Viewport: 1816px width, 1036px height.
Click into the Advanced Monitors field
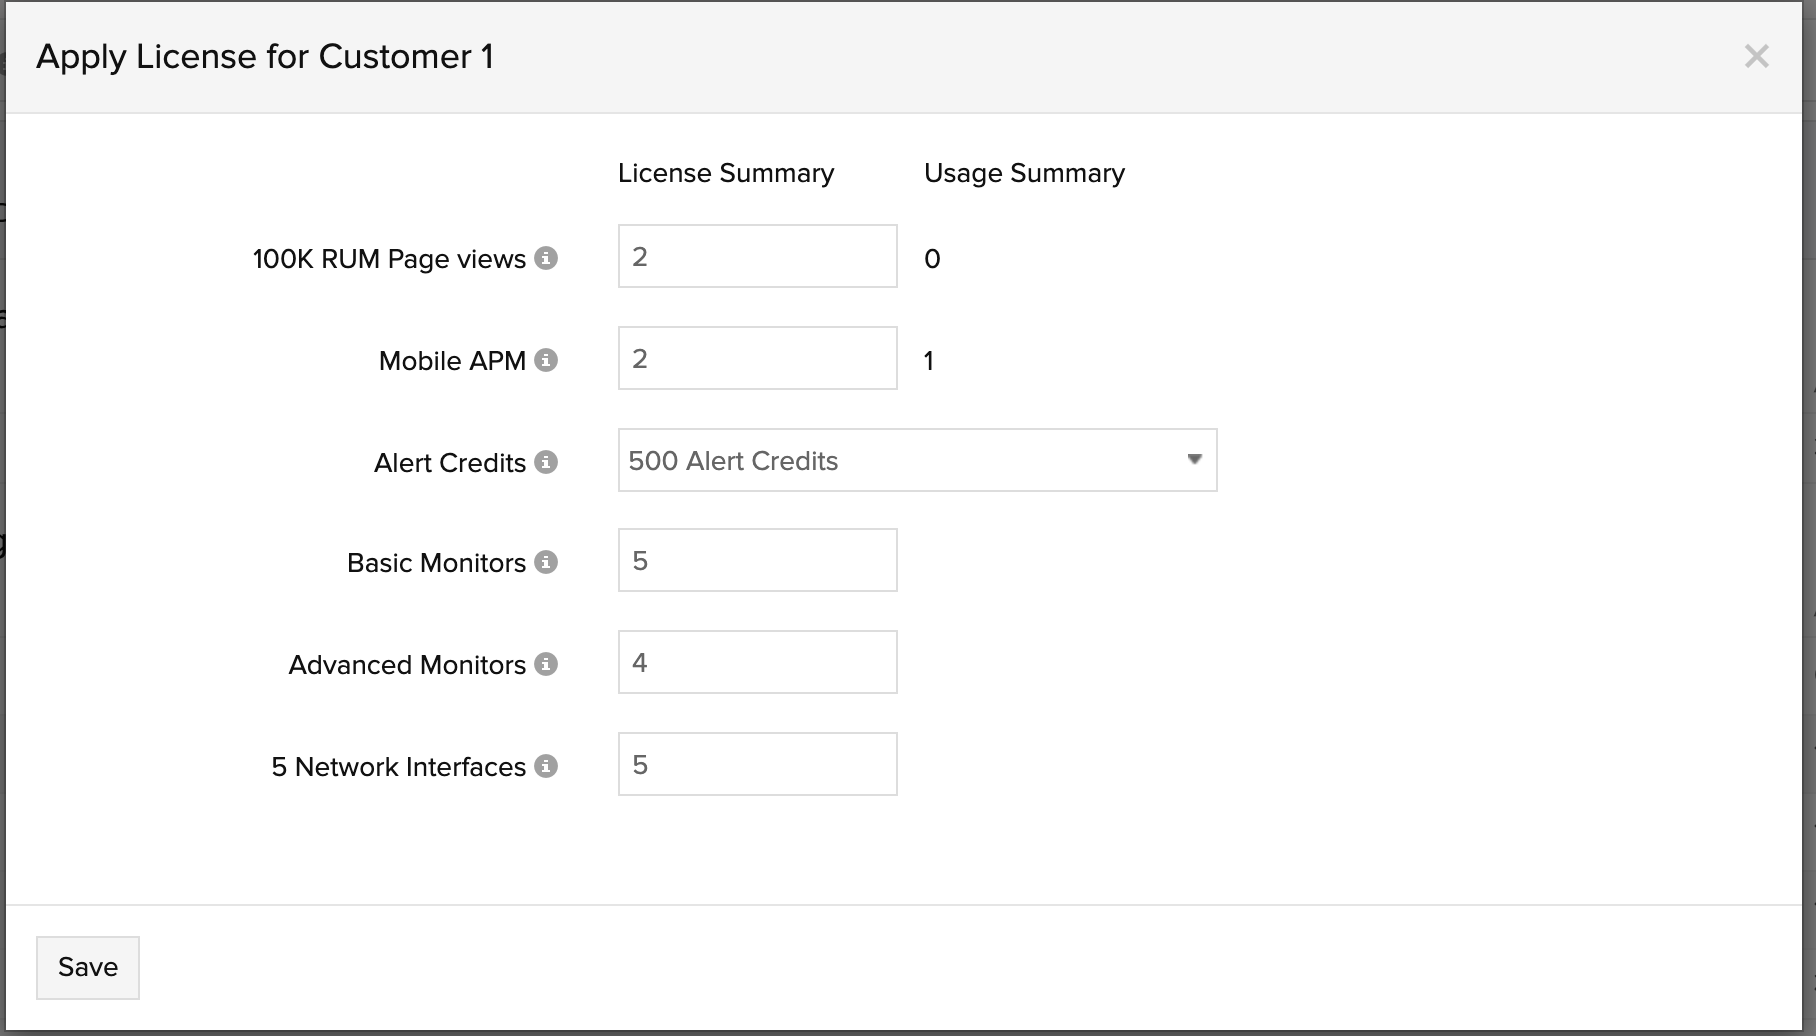pyautogui.click(x=757, y=663)
